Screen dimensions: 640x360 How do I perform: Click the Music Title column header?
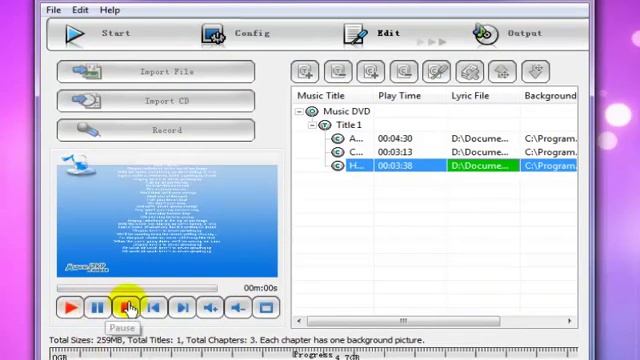coord(321,96)
